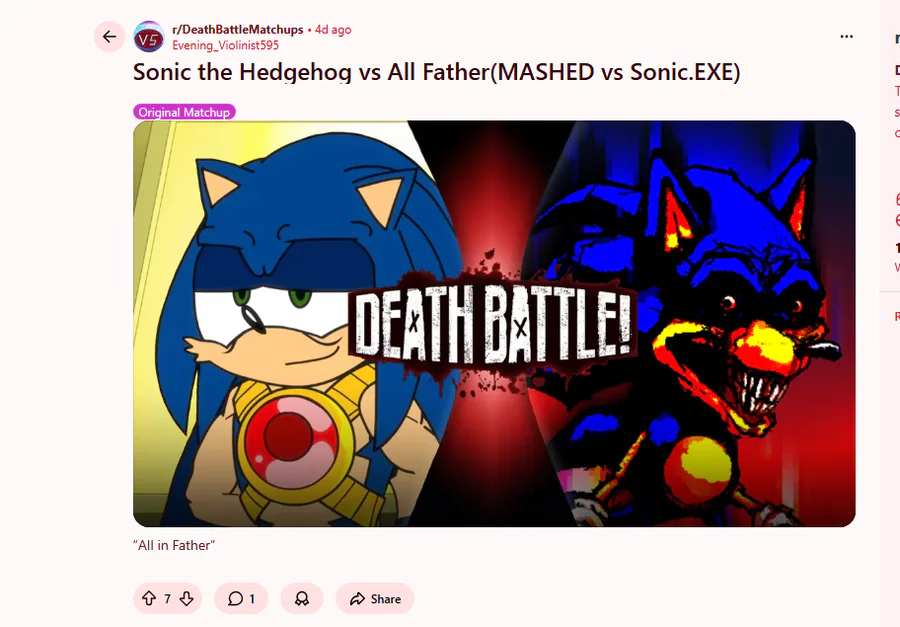Filter by the Original Matchup flair tag
900x627 pixels.
[x=184, y=112]
